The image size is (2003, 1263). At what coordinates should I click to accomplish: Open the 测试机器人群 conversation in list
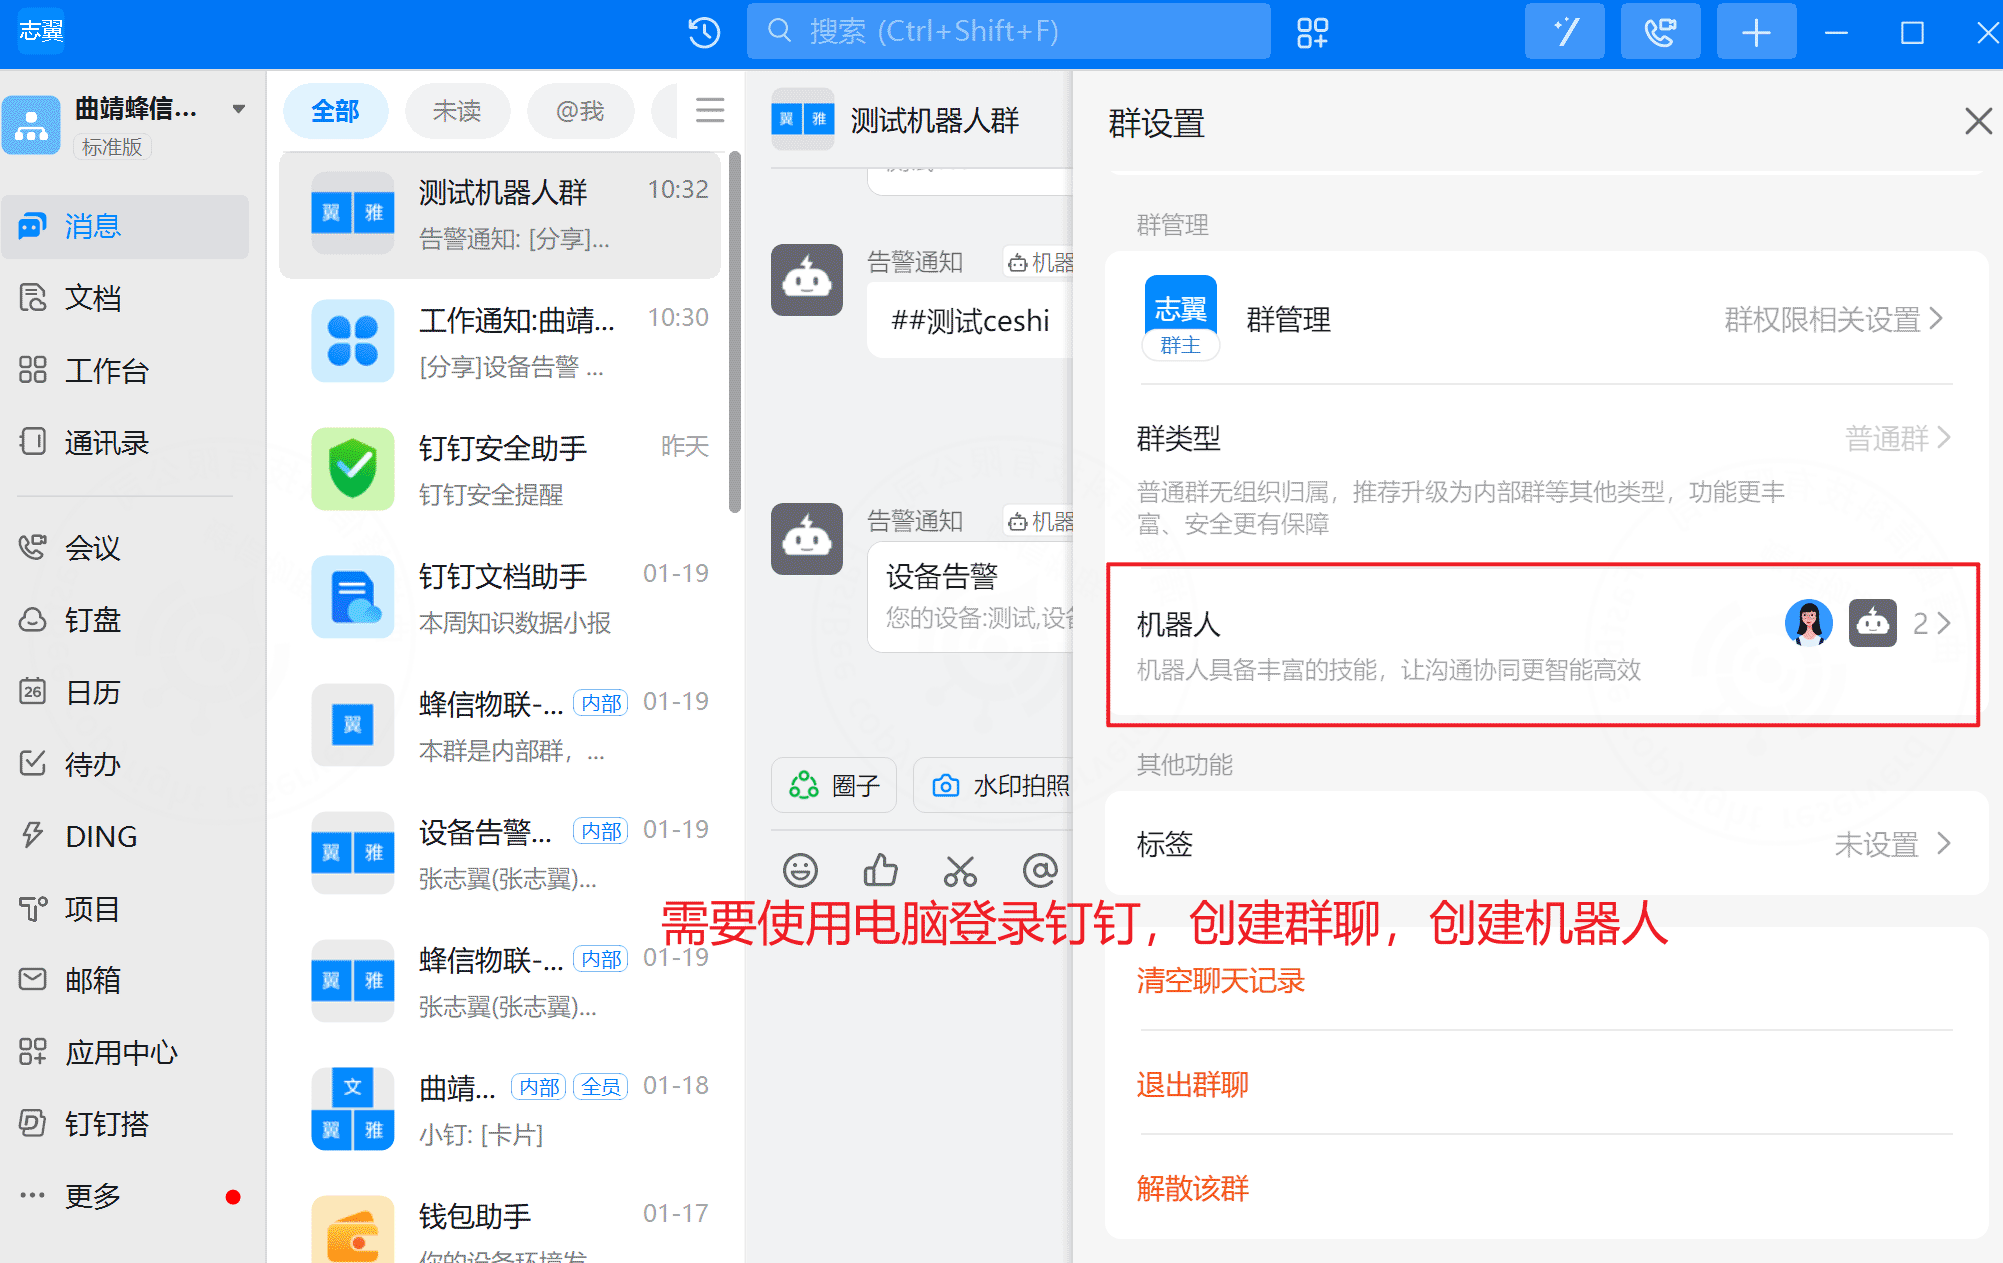(500, 215)
